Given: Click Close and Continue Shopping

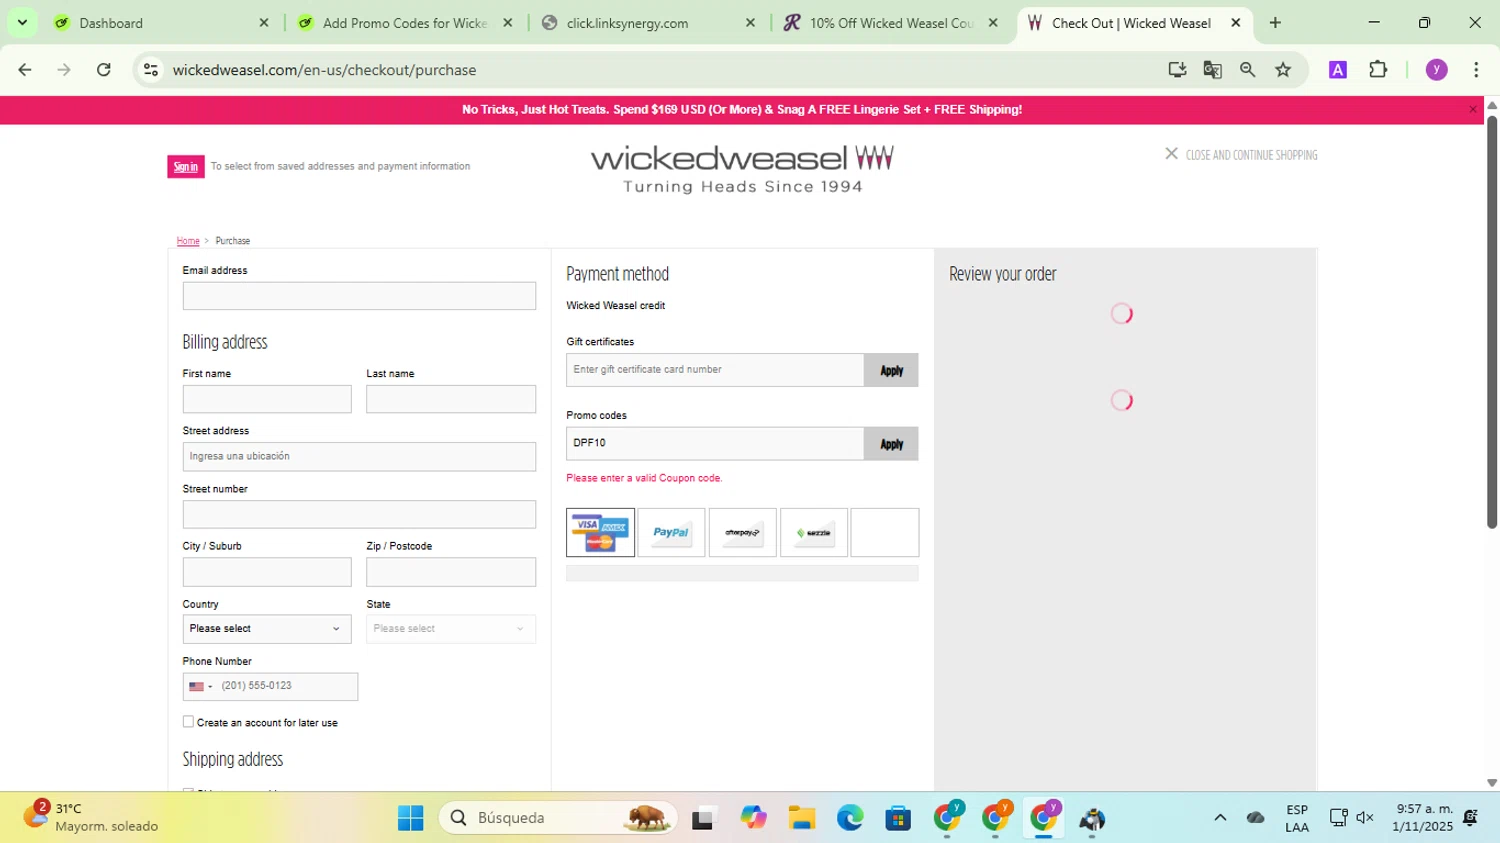Looking at the screenshot, I should coord(1251,155).
